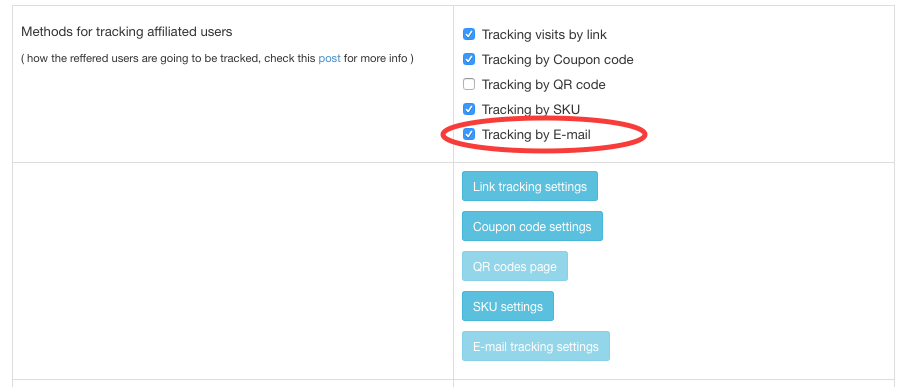Open Link tracking settings
901x387 pixels.
pyautogui.click(x=530, y=186)
